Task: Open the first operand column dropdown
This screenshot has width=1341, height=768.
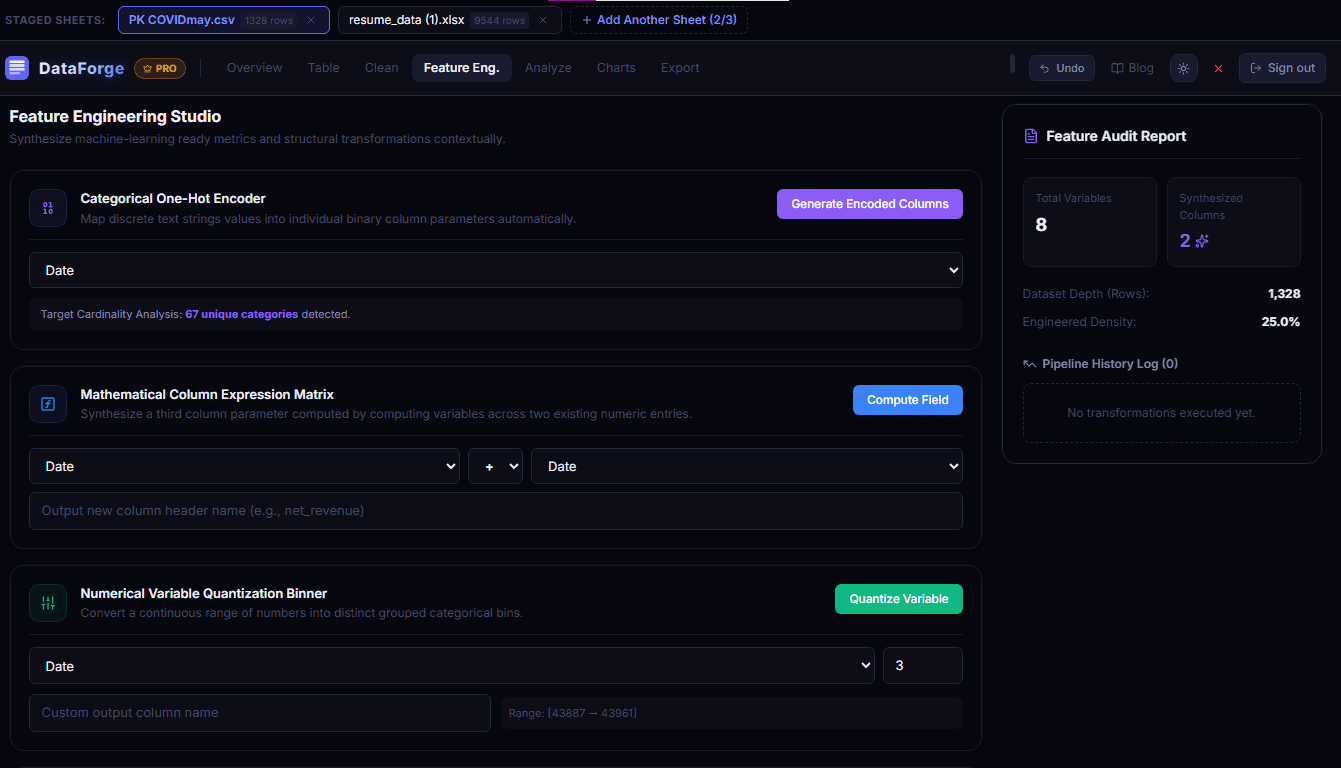Action: (x=245, y=466)
